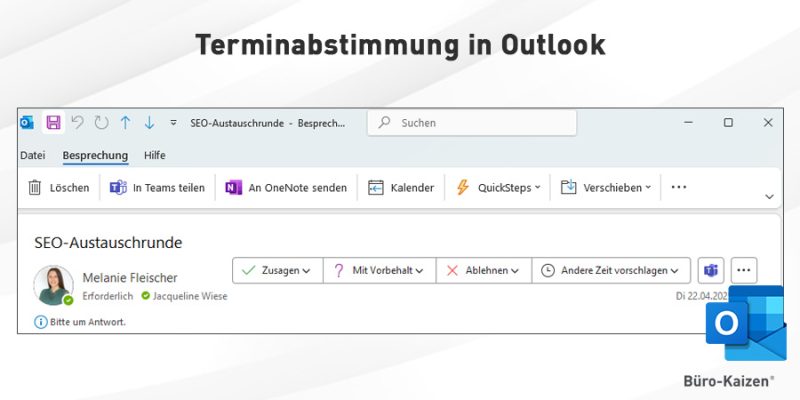This screenshot has width=800, height=400.
Task: Go to next item with down arrow
Action: [x=149, y=122]
